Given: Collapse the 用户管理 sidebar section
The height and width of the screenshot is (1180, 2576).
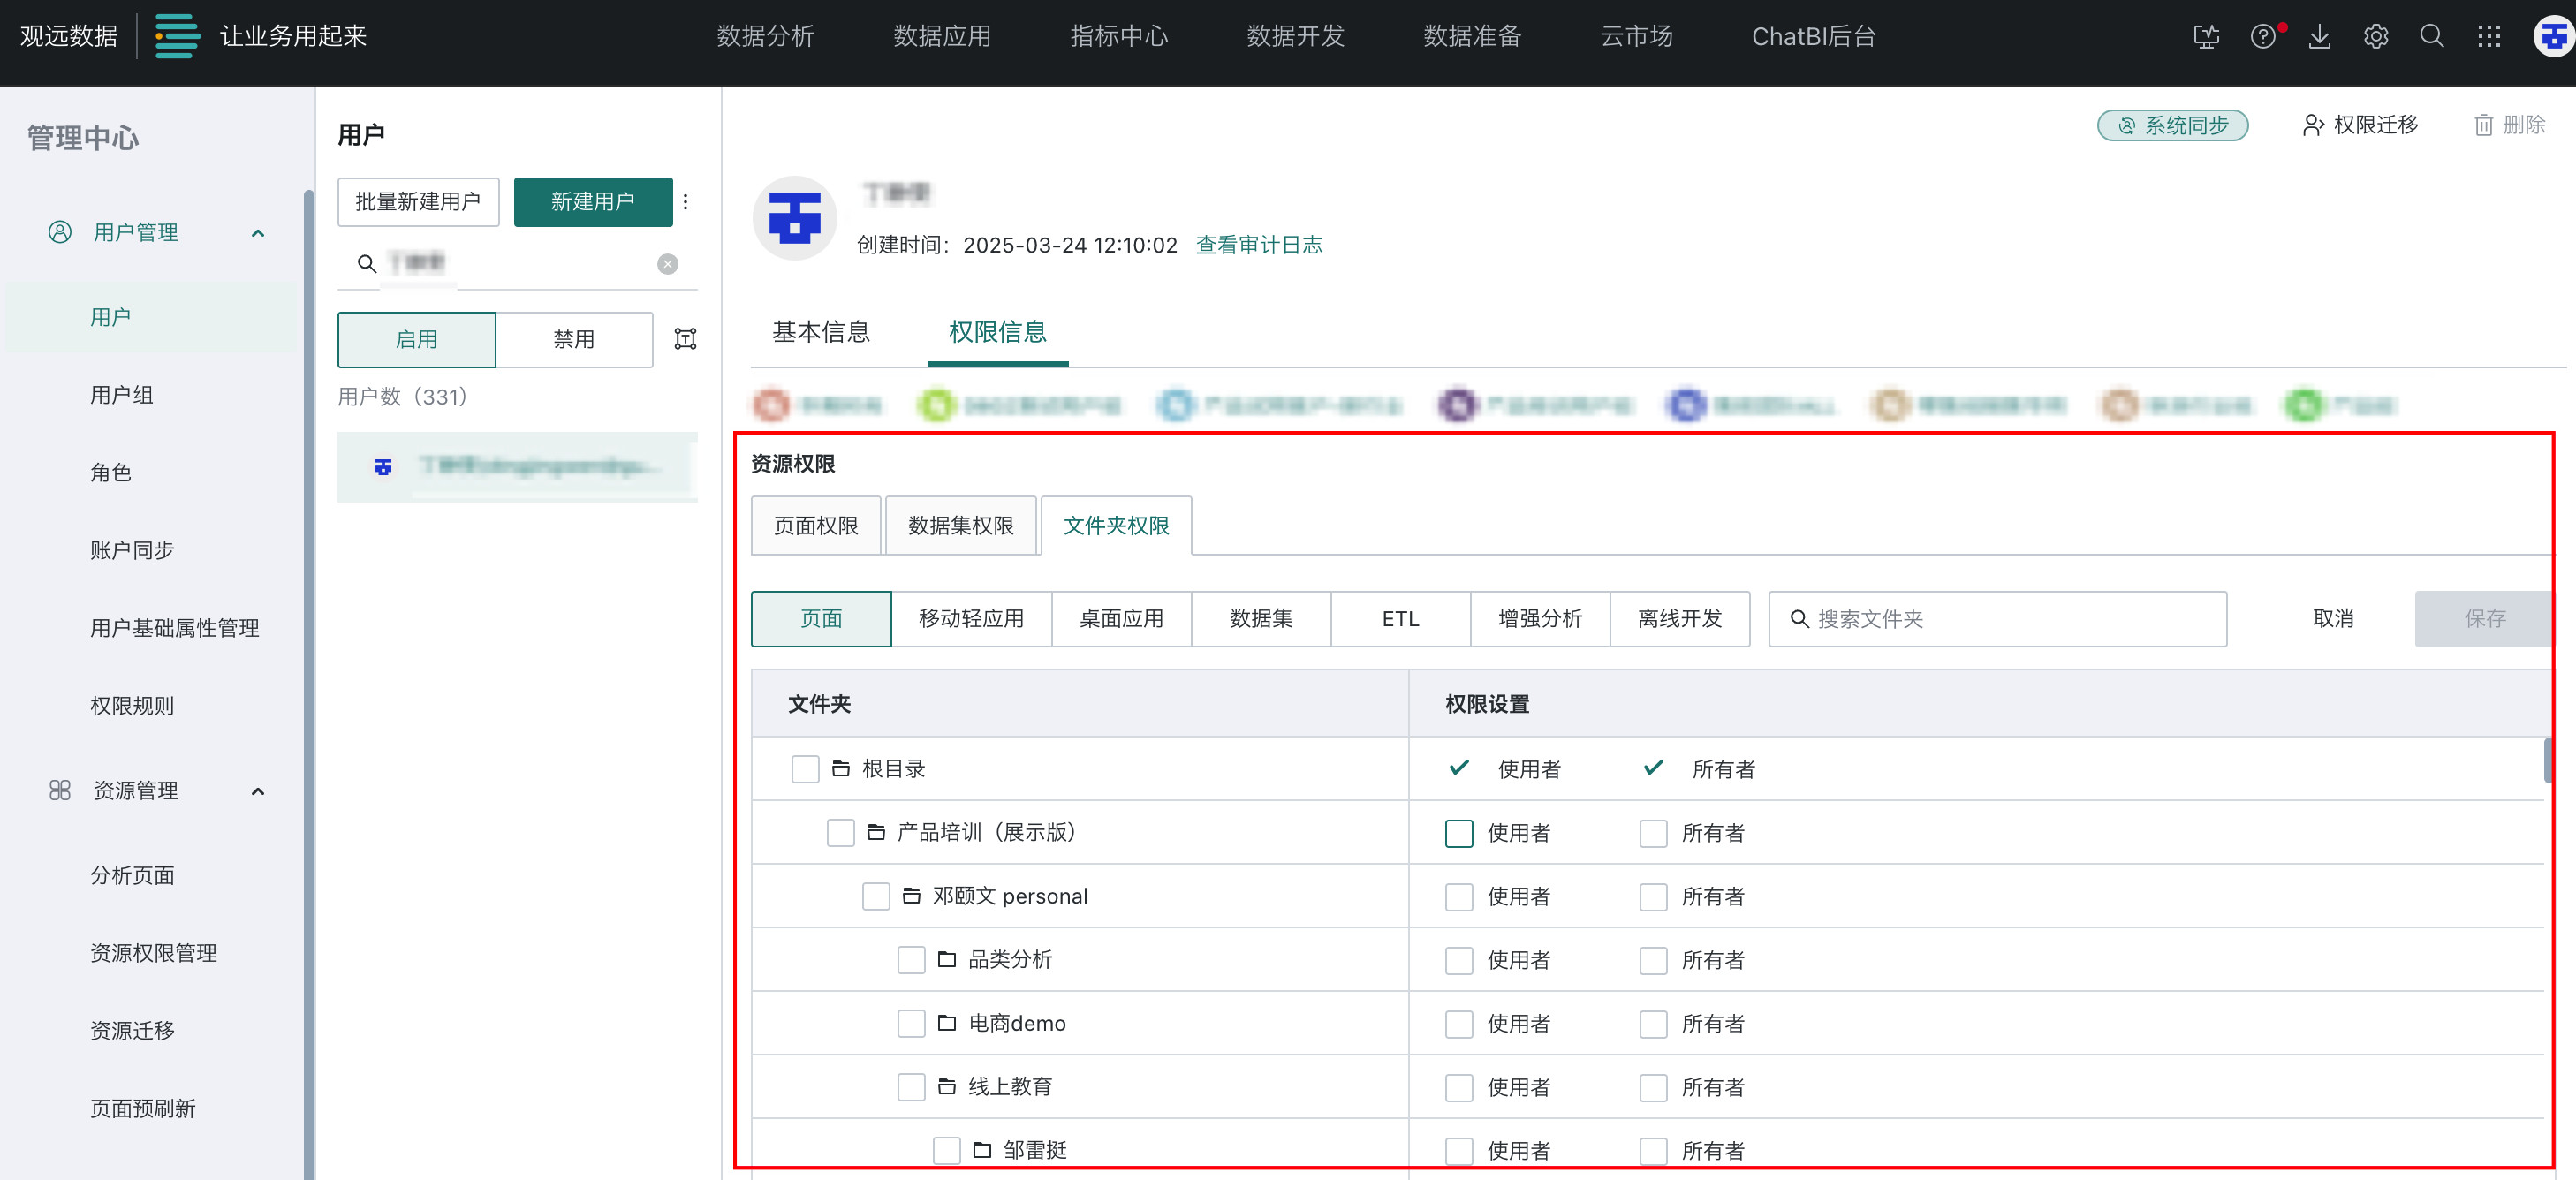Looking at the screenshot, I should (x=257, y=233).
